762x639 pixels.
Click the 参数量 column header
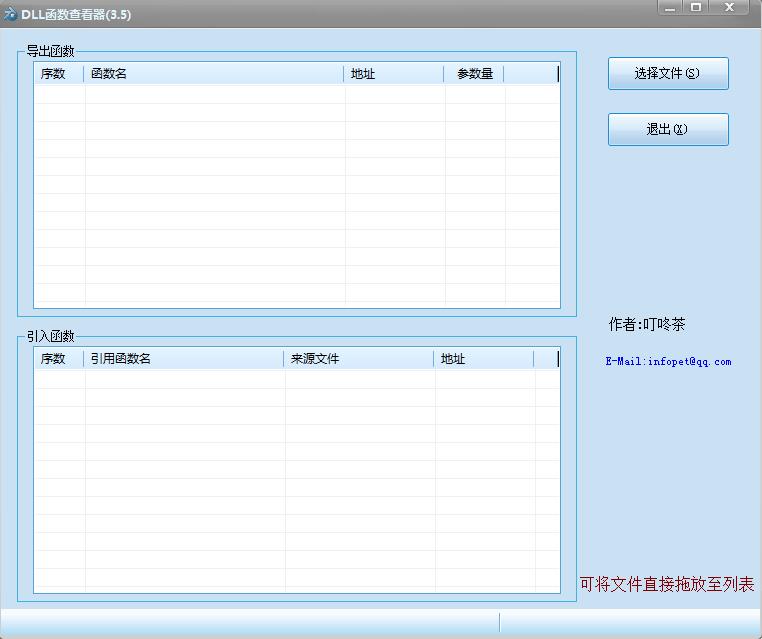pos(474,74)
